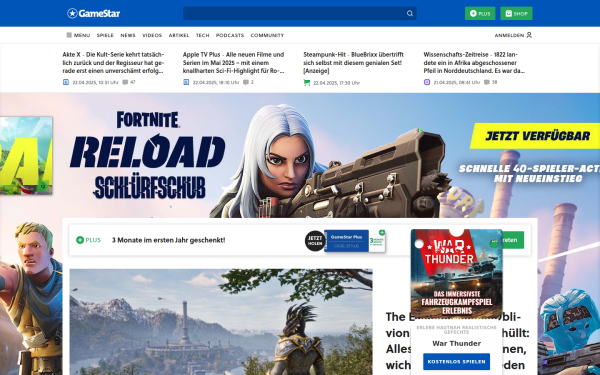Go to ARTIKEL section
The width and height of the screenshot is (600, 375).
click(179, 35)
